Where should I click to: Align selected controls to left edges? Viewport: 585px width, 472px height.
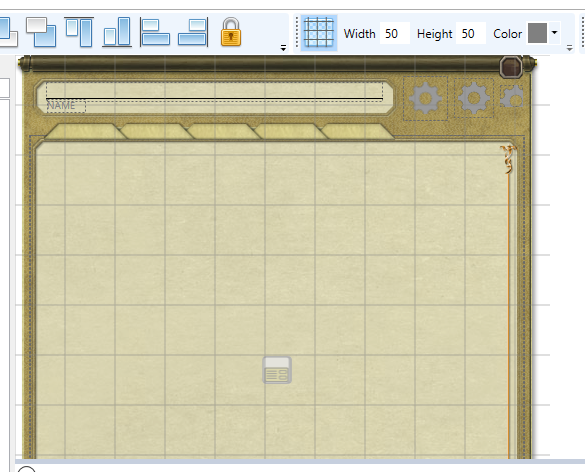click(x=154, y=32)
